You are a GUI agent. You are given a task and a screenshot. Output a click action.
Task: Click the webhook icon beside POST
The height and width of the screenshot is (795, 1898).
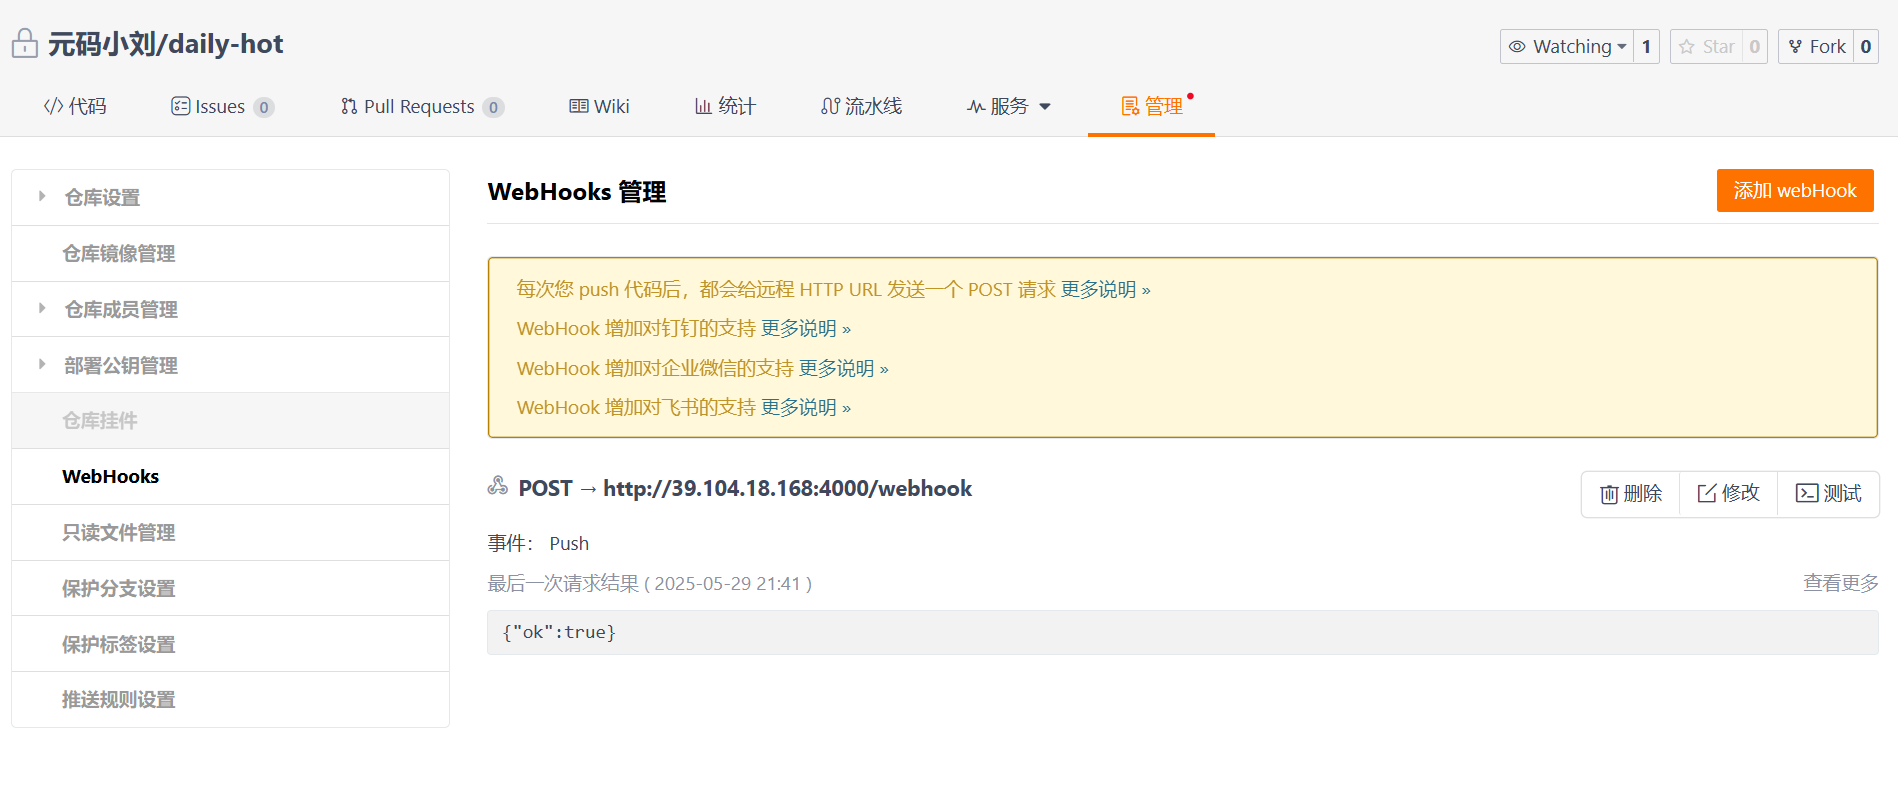click(x=498, y=487)
